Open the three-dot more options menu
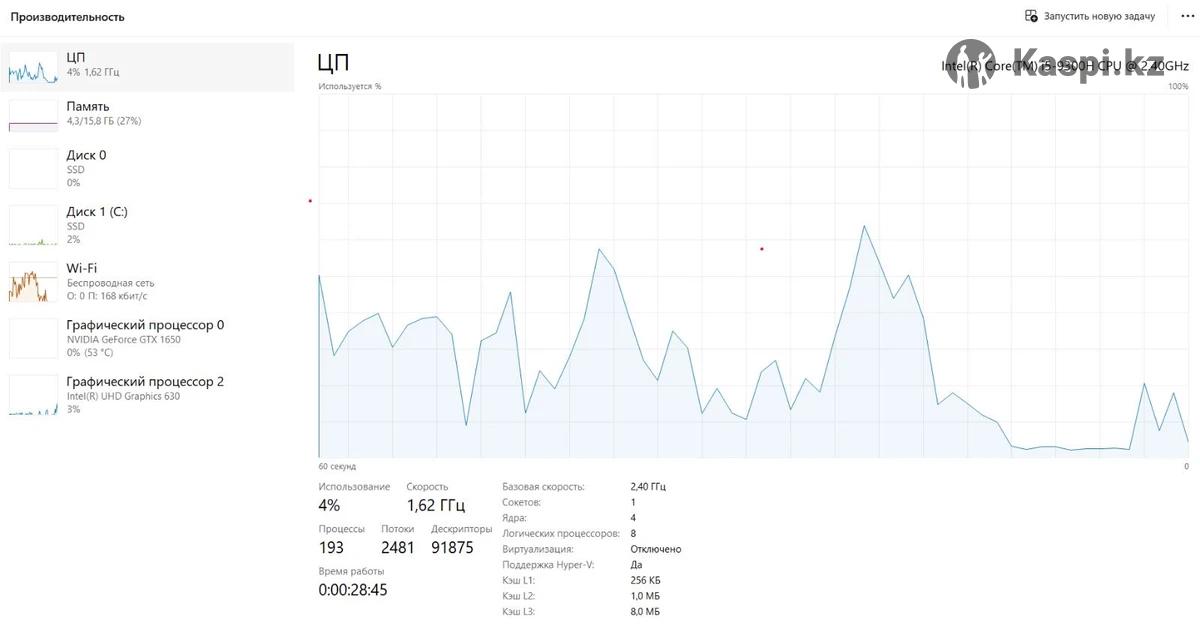The image size is (1200, 626). coord(1186,16)
